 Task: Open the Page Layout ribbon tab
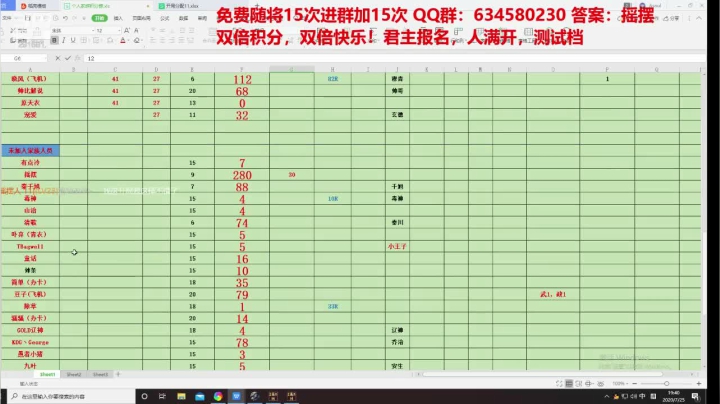(x=141, y=18)
